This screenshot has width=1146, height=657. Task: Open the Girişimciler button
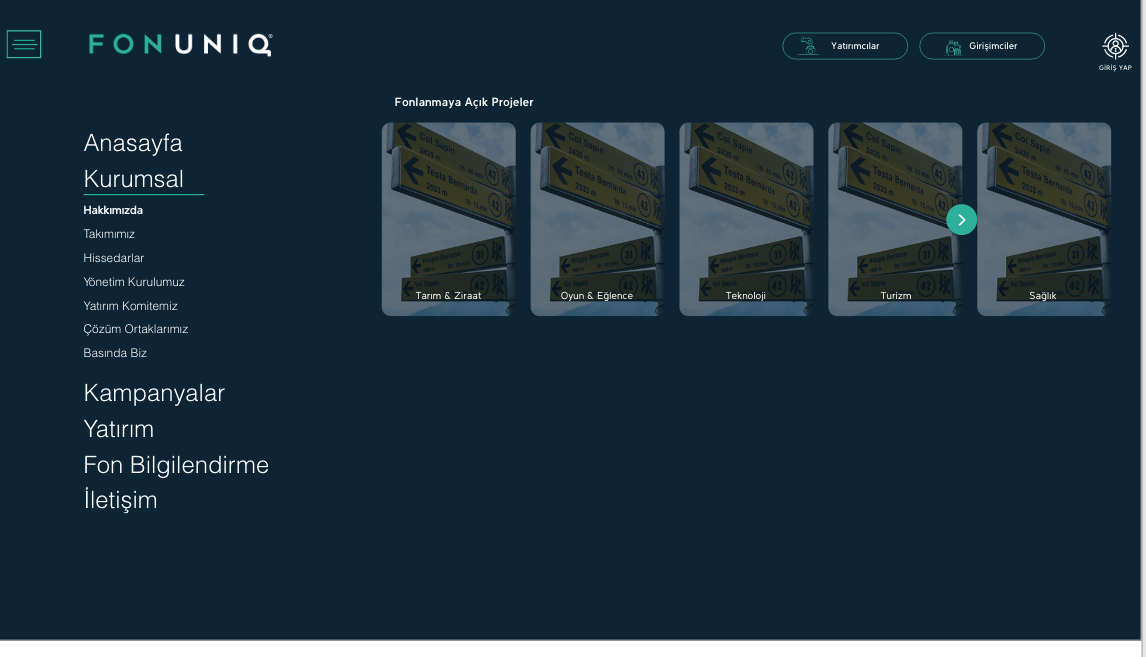(982, 46)
